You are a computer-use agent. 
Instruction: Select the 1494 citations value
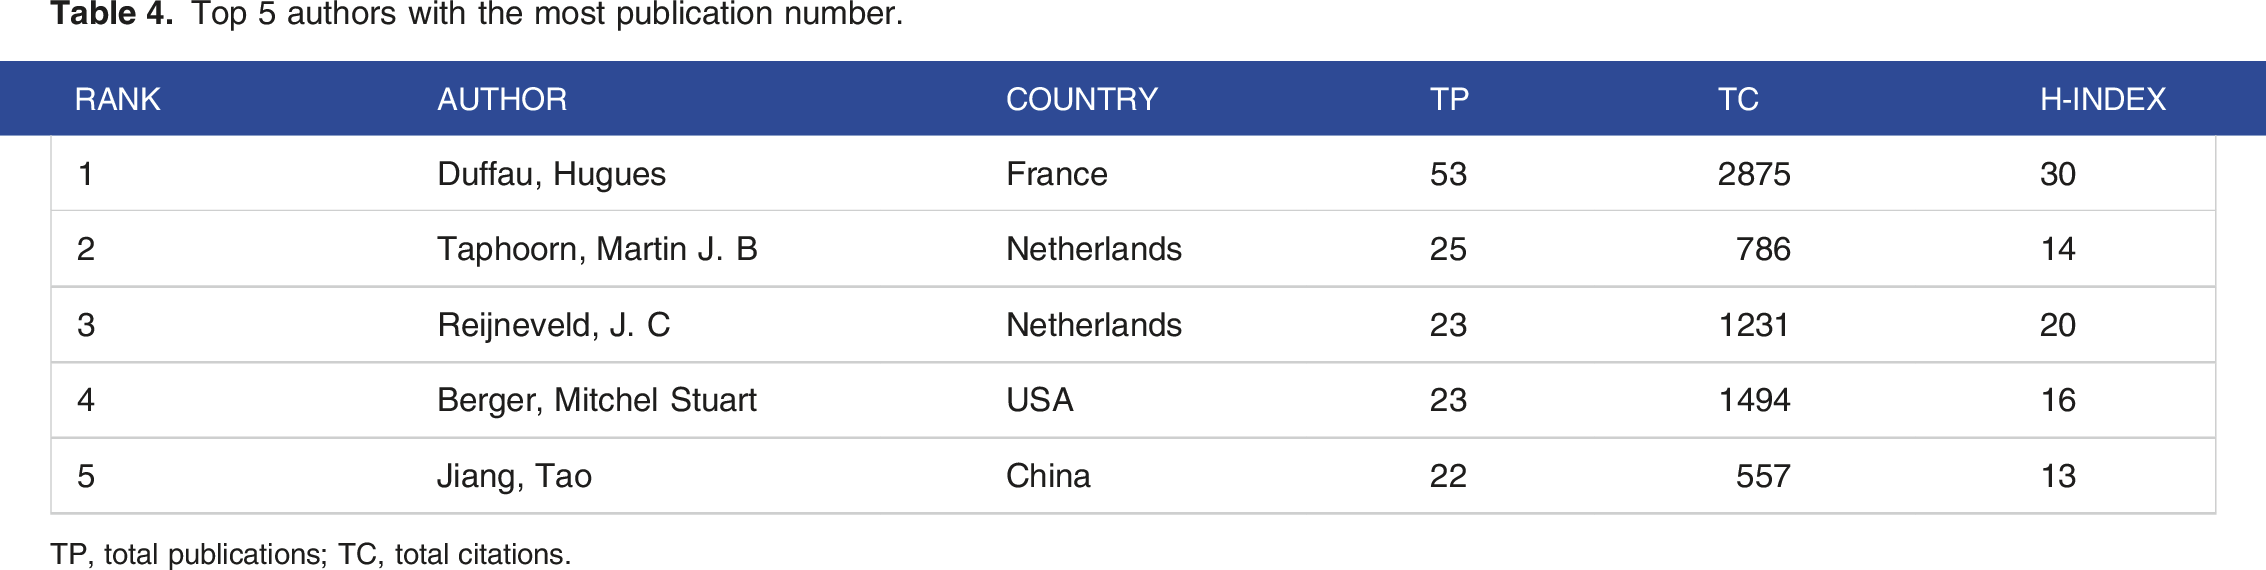click(1754, 400)
